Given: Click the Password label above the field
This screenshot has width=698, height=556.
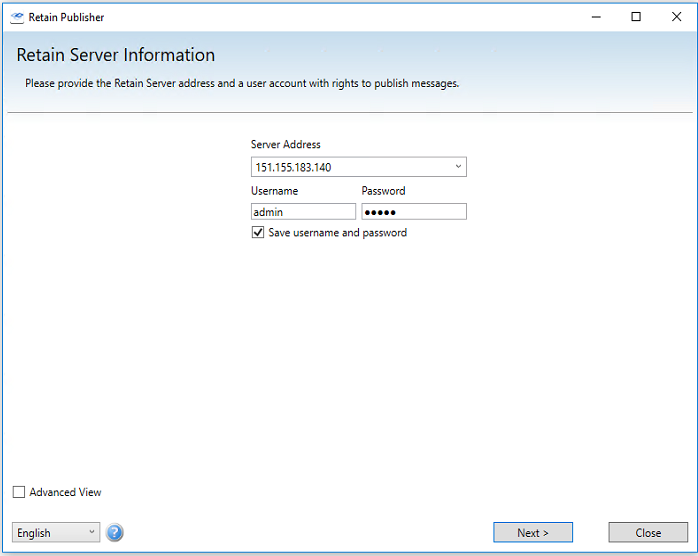Looking at the screenshot, I should [383, 191].
